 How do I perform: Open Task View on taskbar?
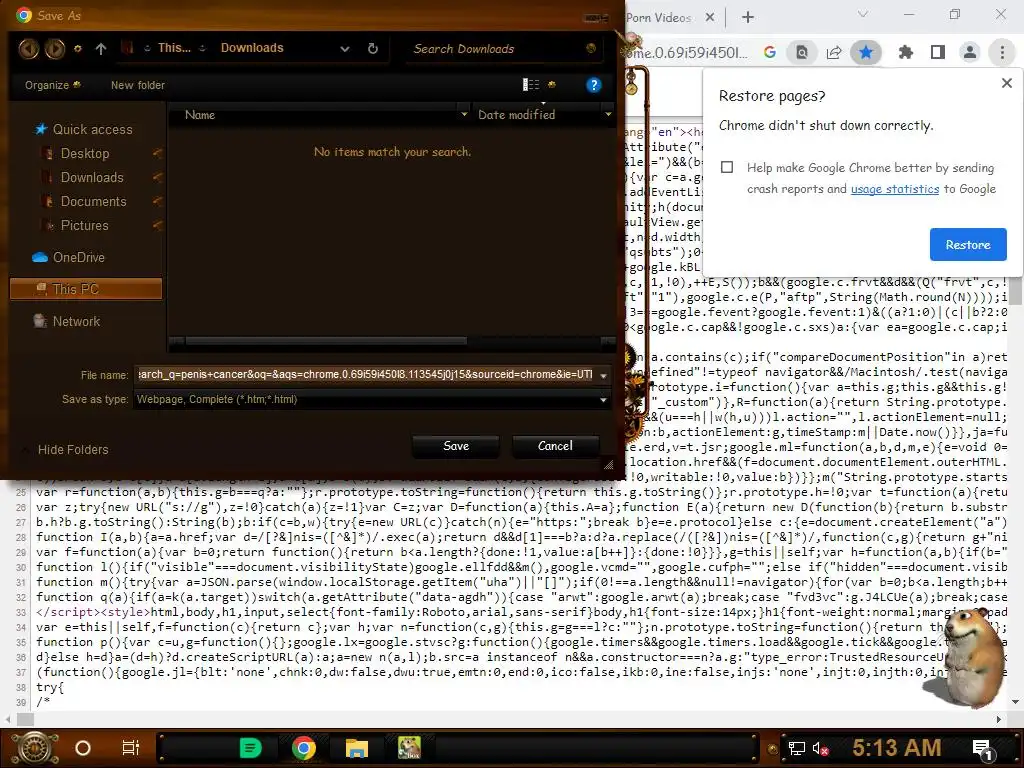[131, 748]
